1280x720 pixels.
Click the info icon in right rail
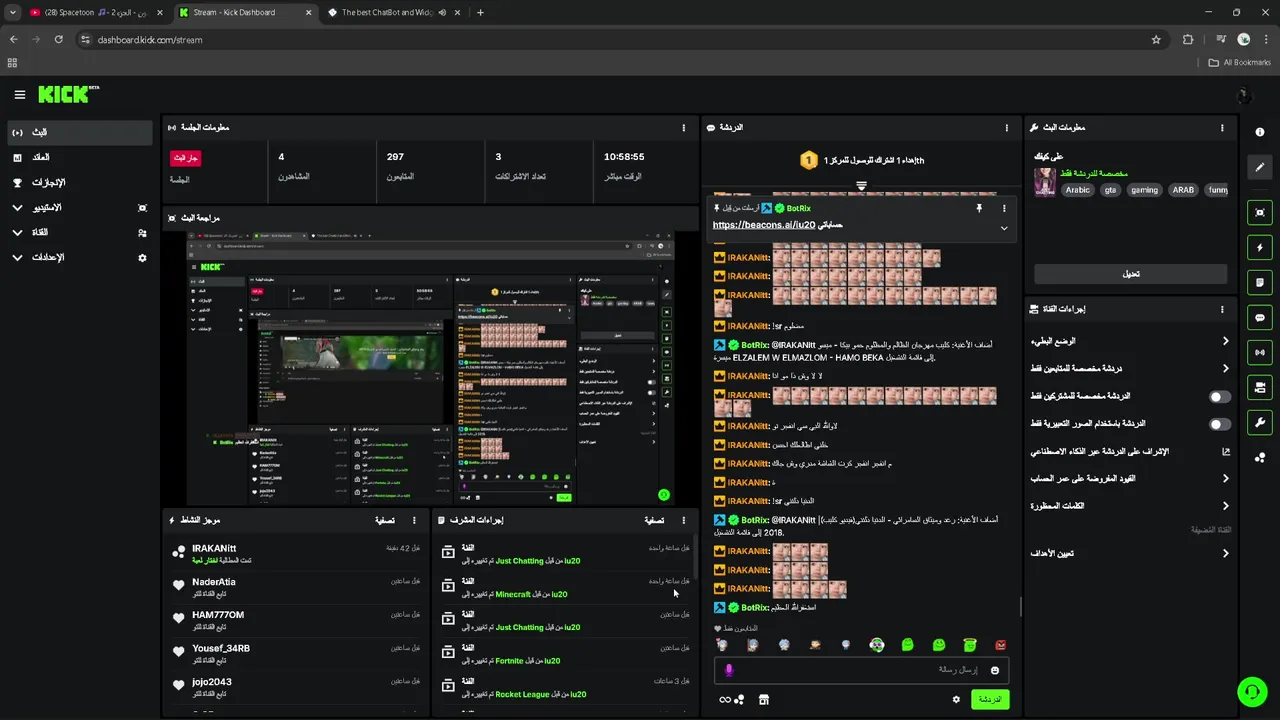click(x=1260, y=132)
